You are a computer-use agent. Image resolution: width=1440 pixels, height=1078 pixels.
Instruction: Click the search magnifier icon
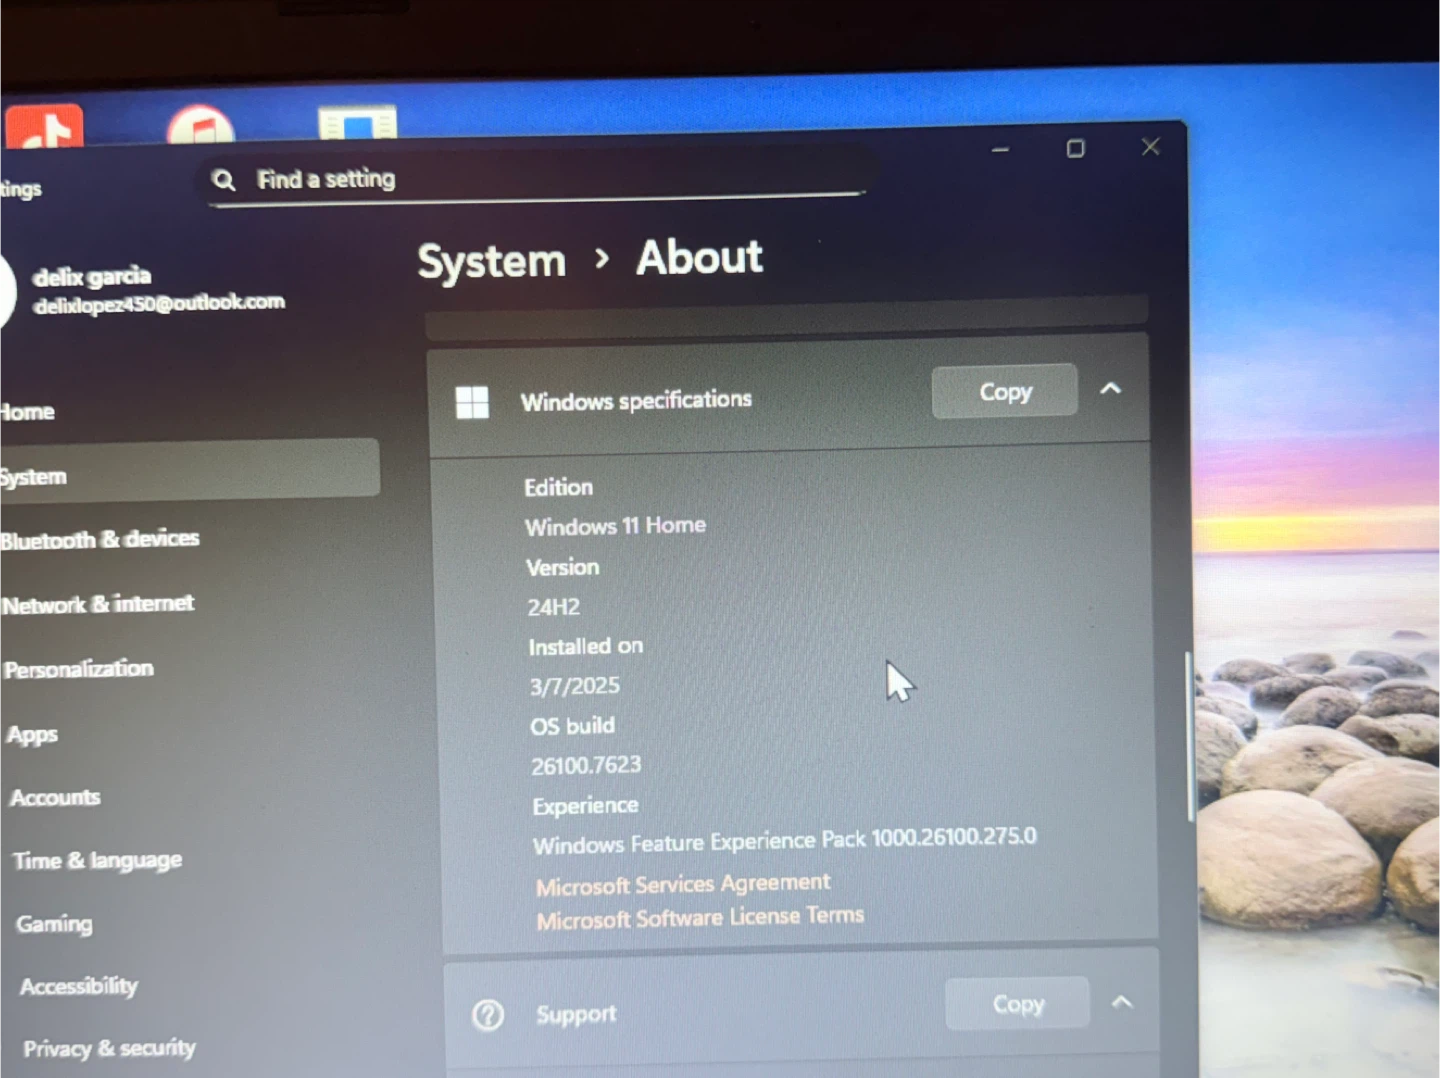[224, 180]
